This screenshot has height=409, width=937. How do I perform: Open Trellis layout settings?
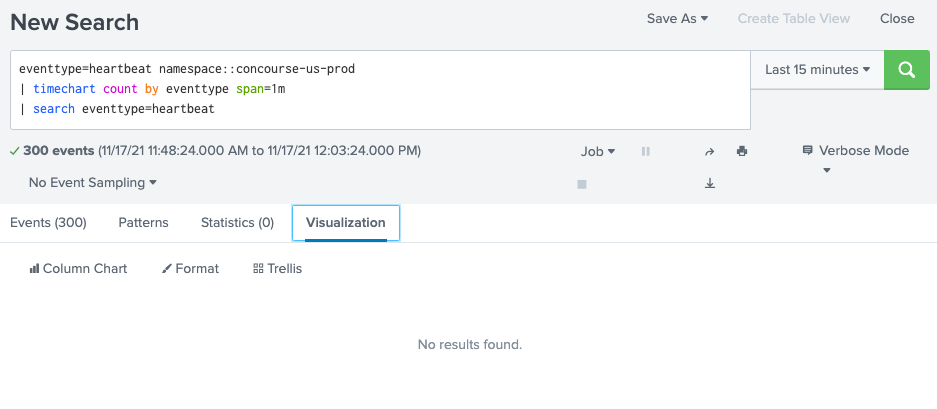(278, 268)
